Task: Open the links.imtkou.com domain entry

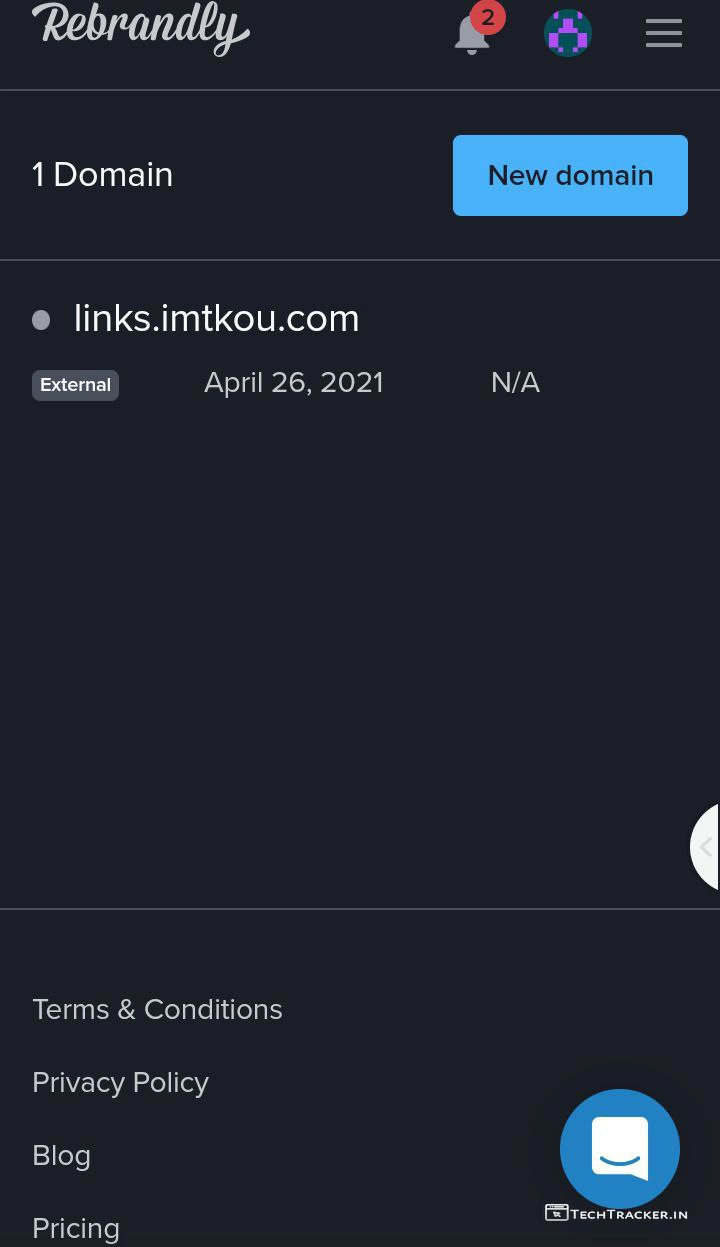Action: point(216,319)
